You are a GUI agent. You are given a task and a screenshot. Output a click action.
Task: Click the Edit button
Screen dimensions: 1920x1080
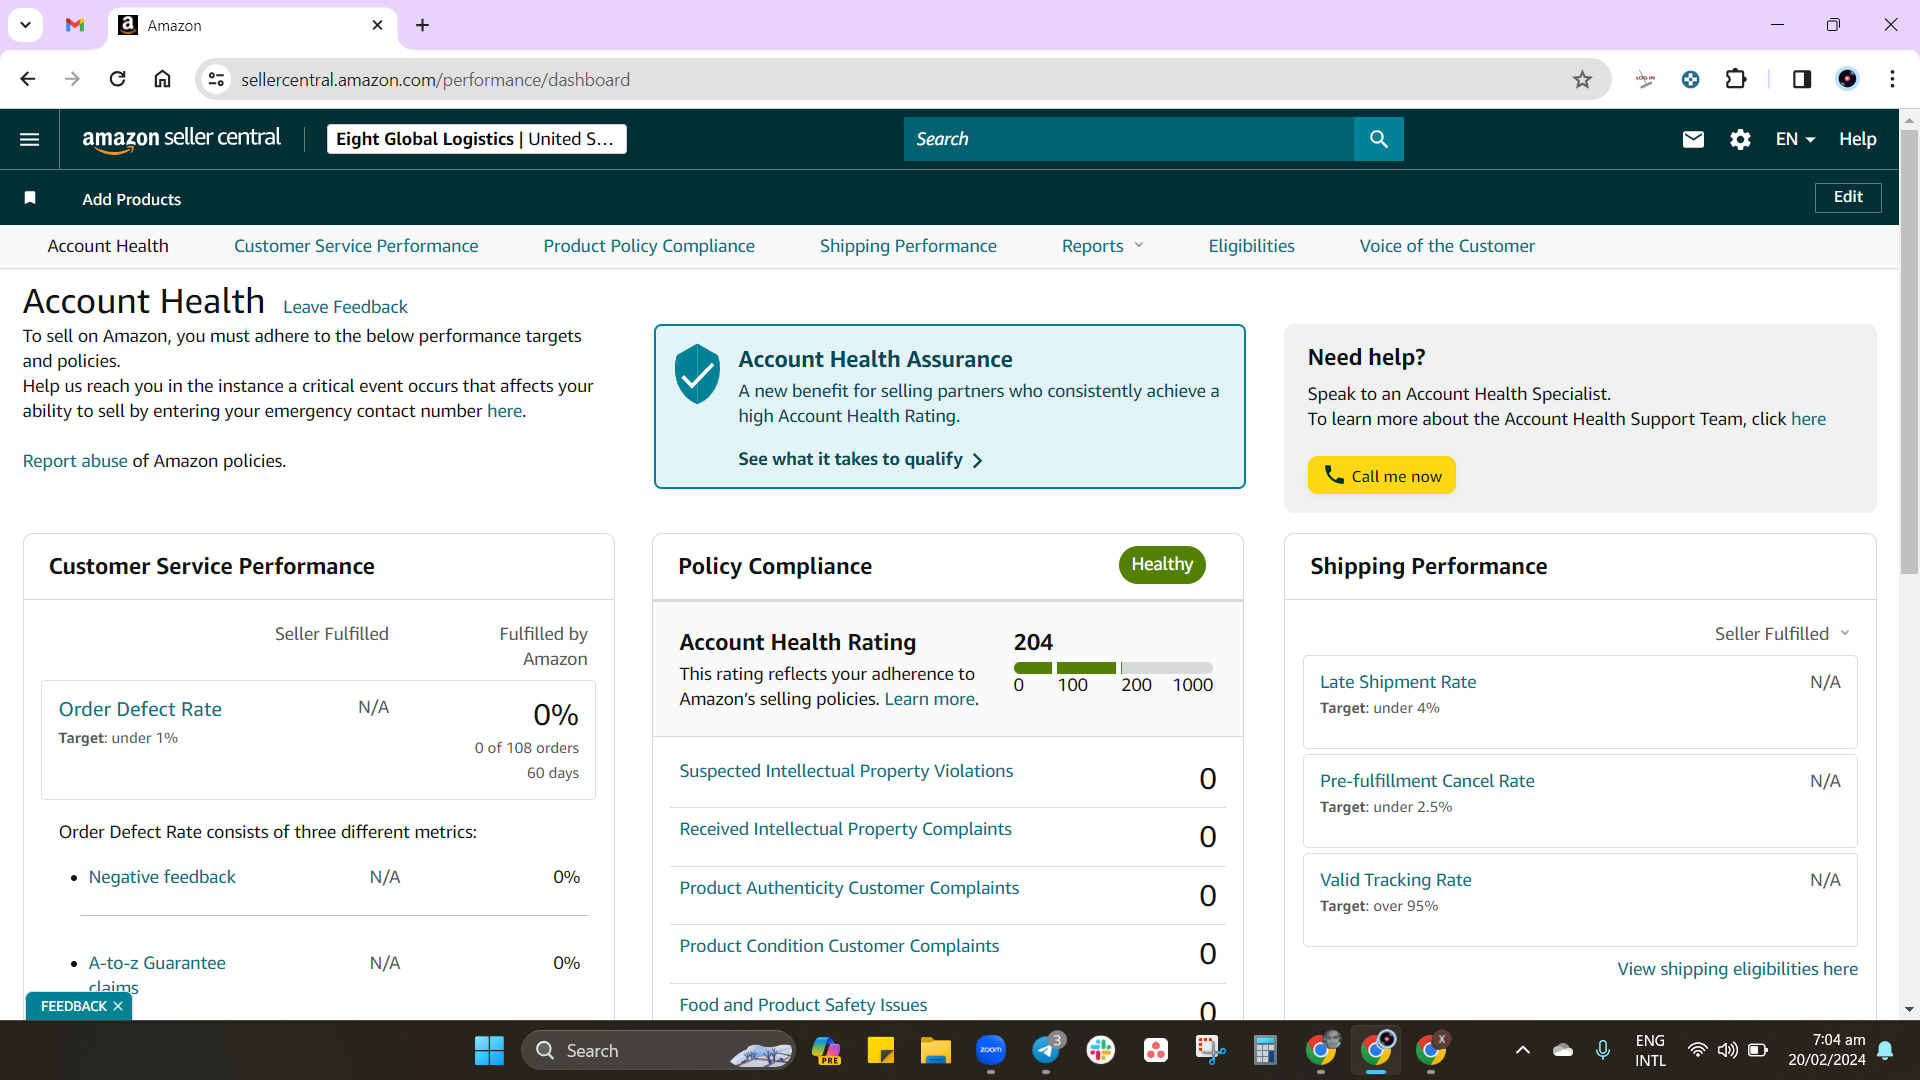click(x=1848, y=197)
